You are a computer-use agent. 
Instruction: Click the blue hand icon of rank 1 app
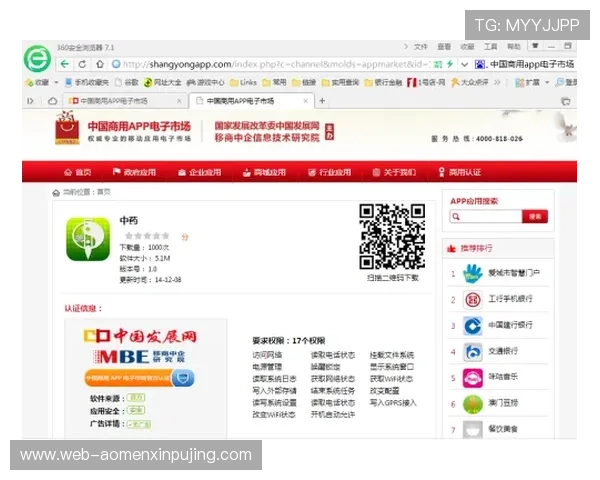473,273
